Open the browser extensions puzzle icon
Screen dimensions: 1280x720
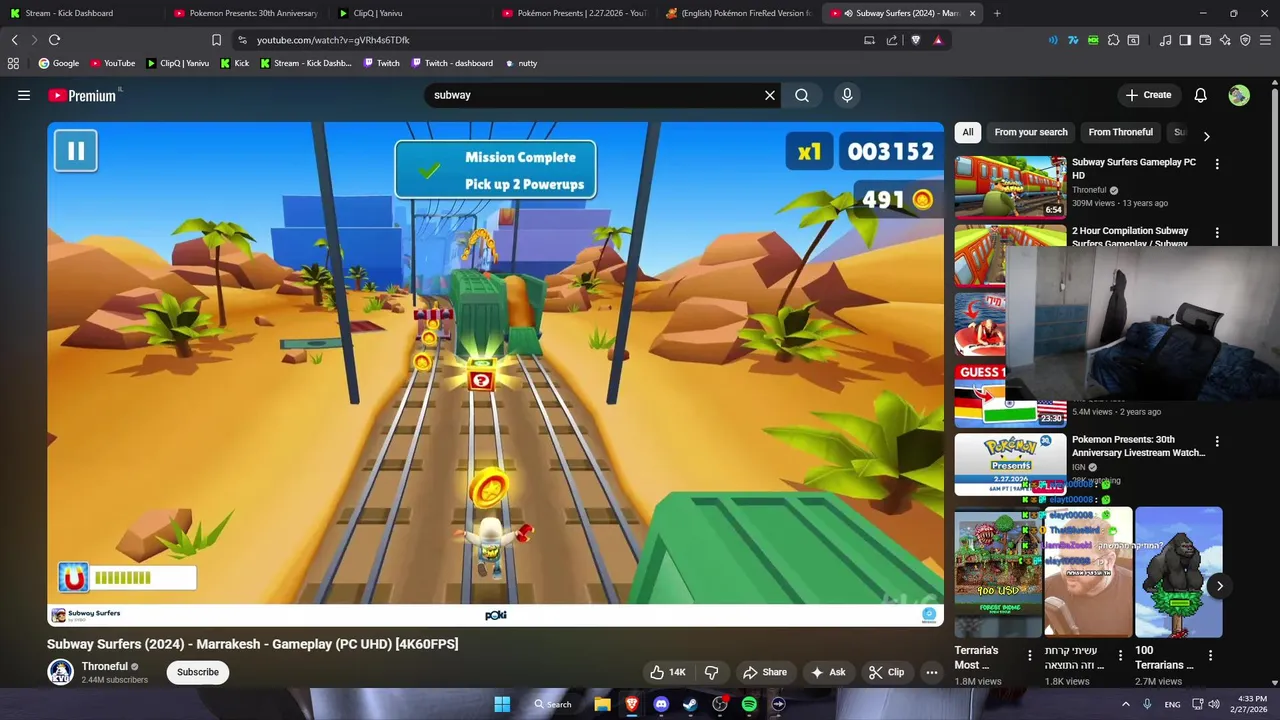1113,40
